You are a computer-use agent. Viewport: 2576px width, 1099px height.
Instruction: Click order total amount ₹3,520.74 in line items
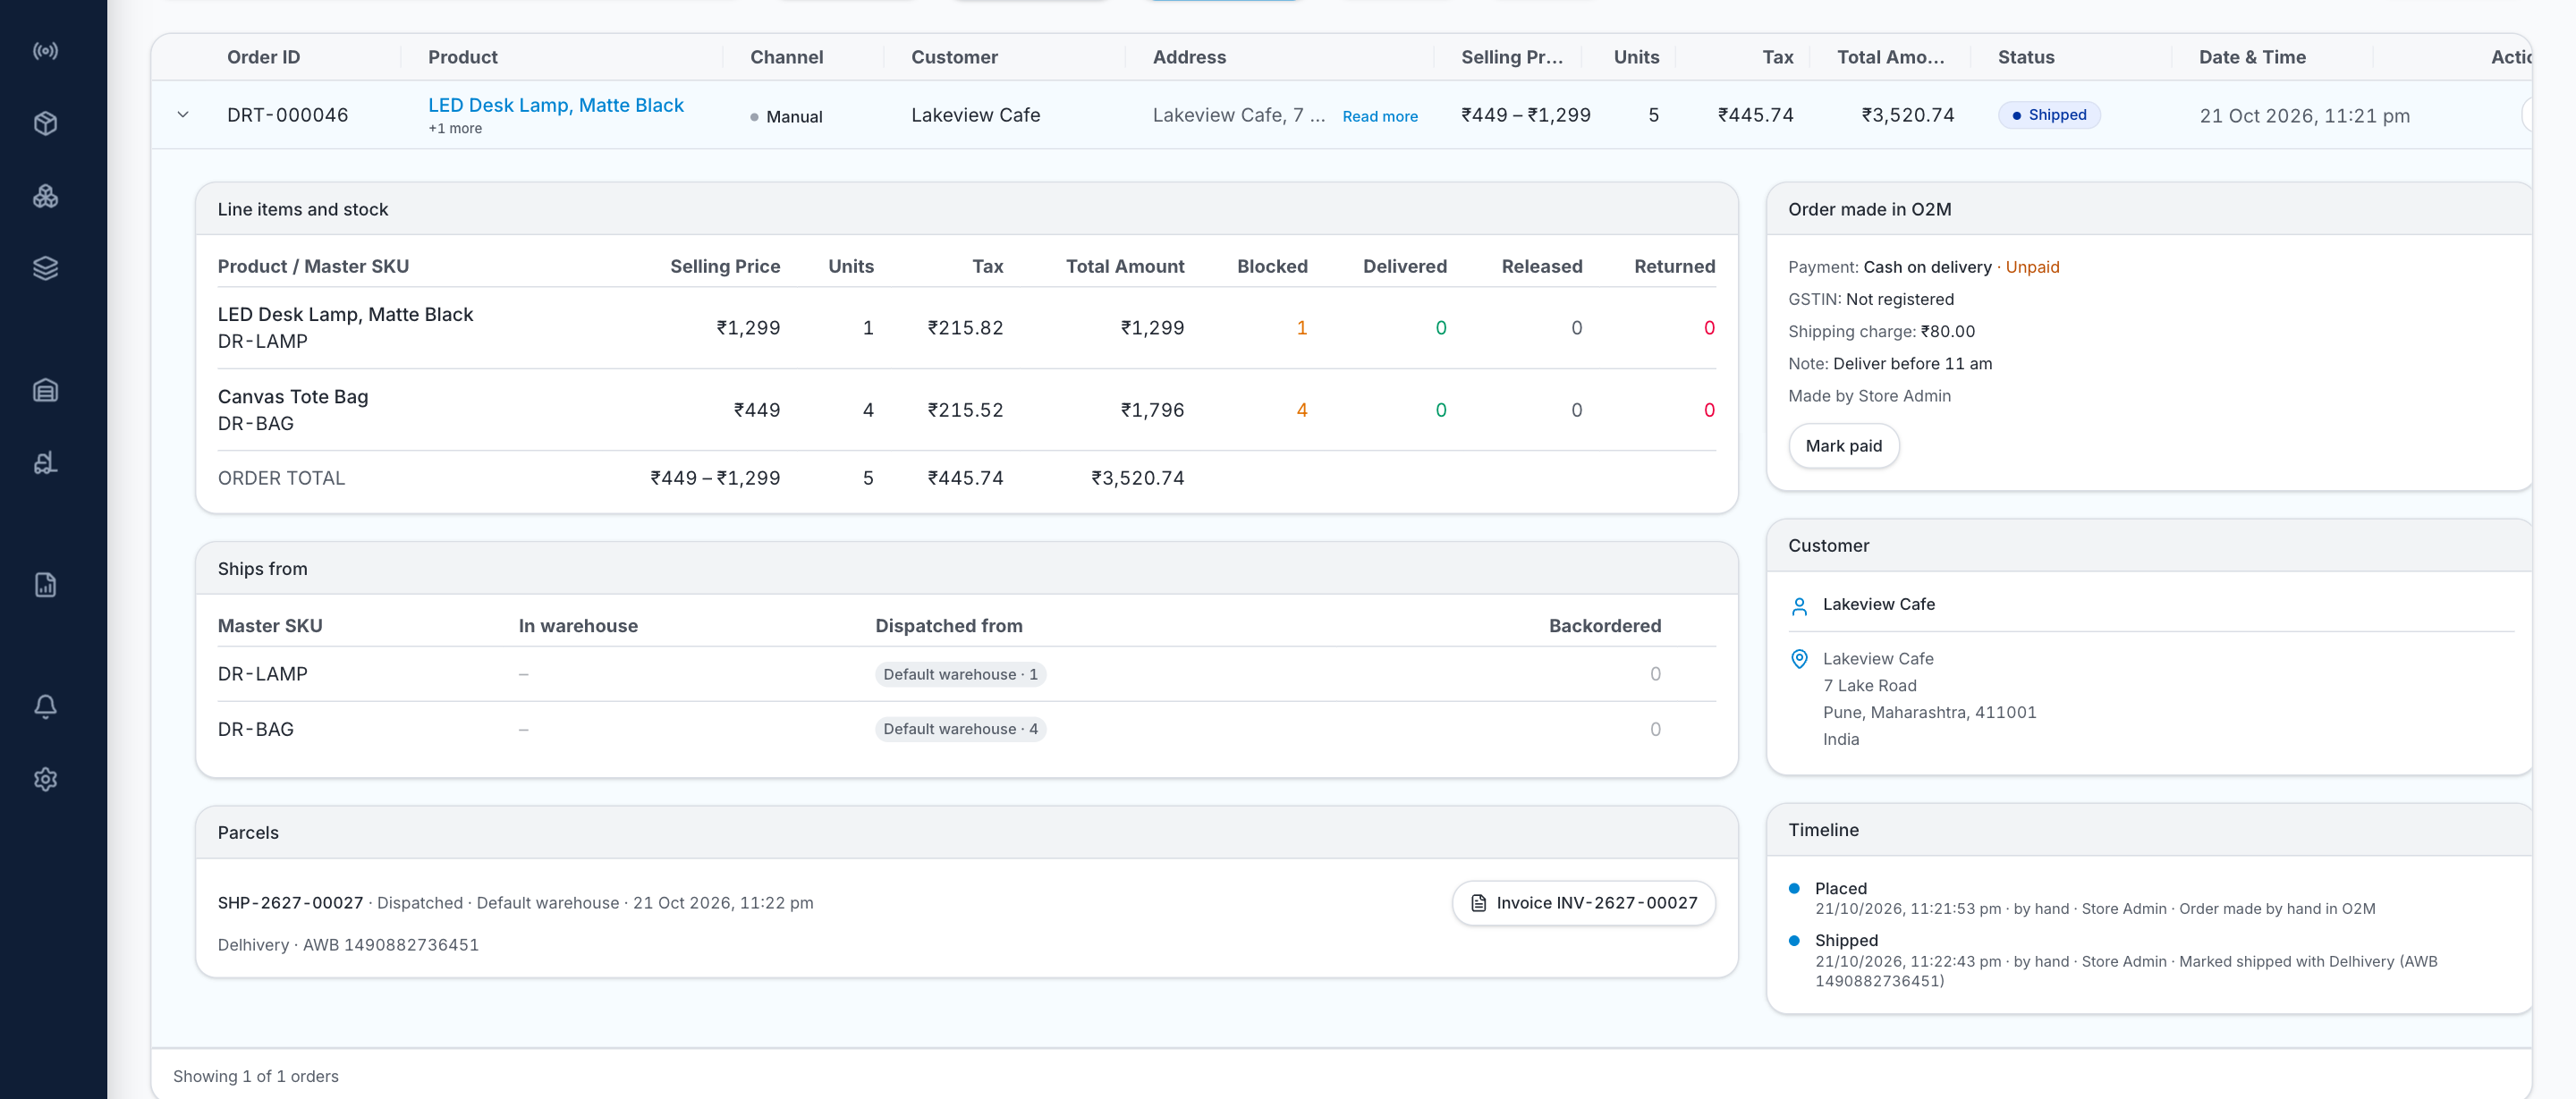pos(1137,478)
